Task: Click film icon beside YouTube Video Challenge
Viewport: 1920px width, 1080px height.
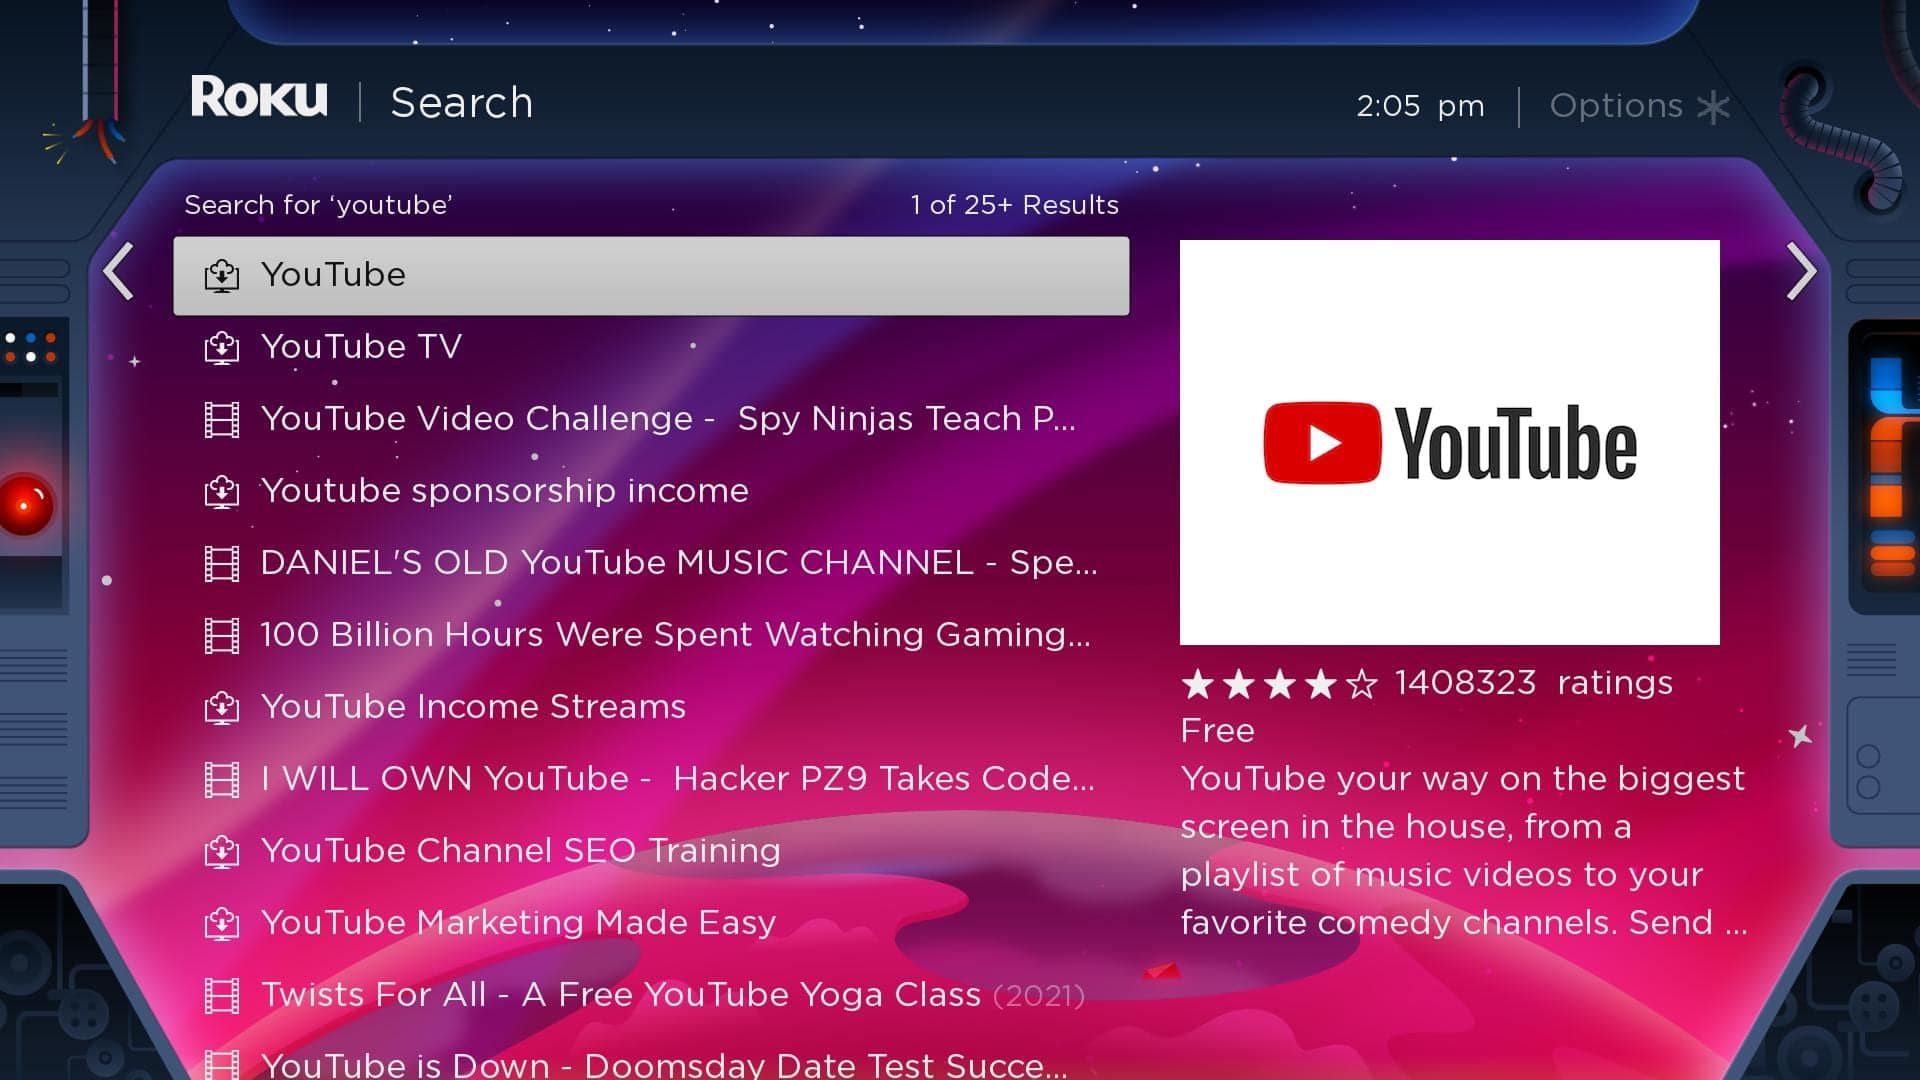Action: pyautogui.click(x=221, y=420)
